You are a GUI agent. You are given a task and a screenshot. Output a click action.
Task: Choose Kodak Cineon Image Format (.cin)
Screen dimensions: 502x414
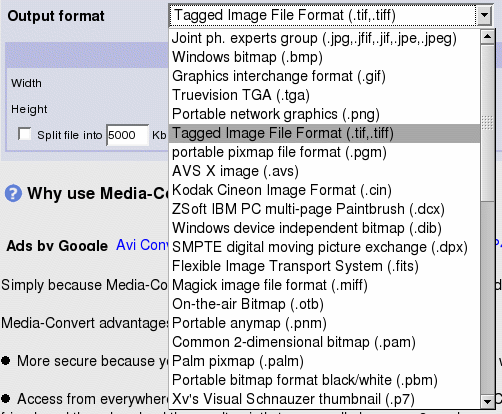click(324, 190)
